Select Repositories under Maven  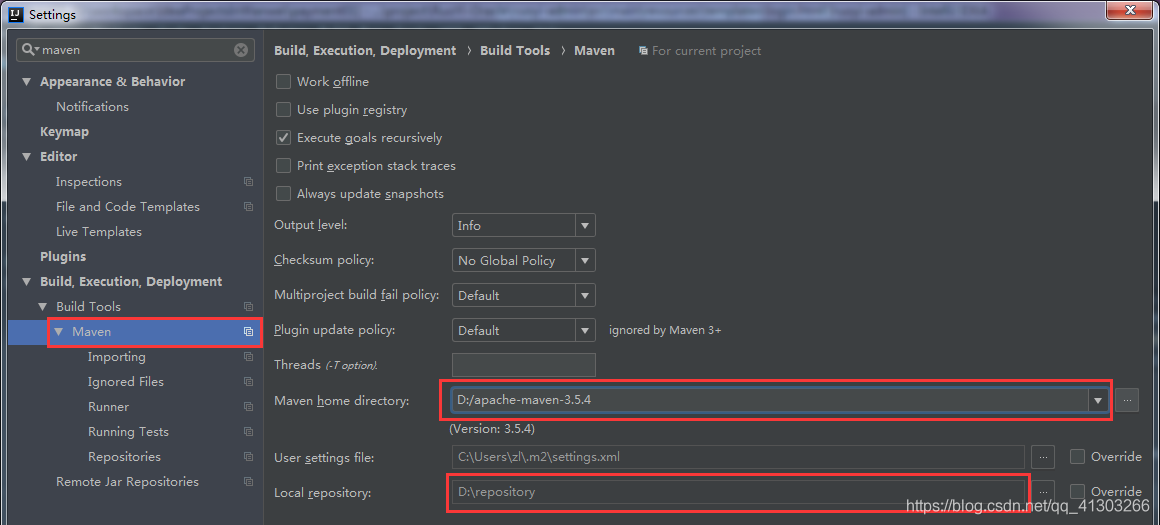[x=124, y=457]
